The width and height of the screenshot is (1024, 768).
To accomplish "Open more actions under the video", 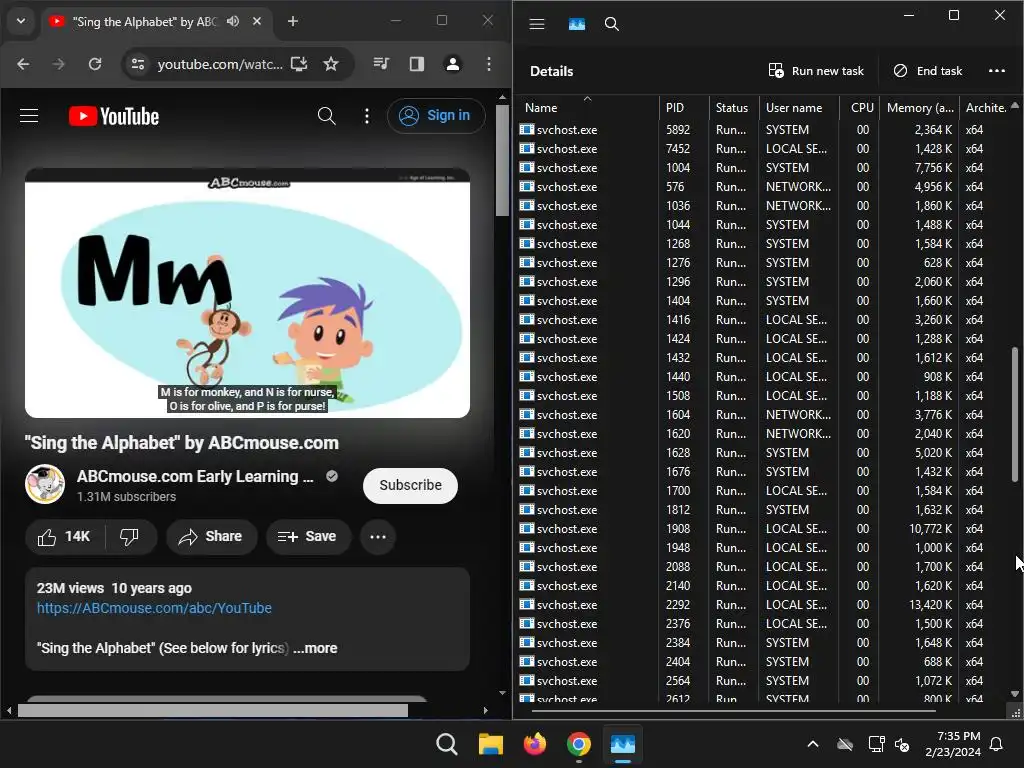I will click(378, 537).
